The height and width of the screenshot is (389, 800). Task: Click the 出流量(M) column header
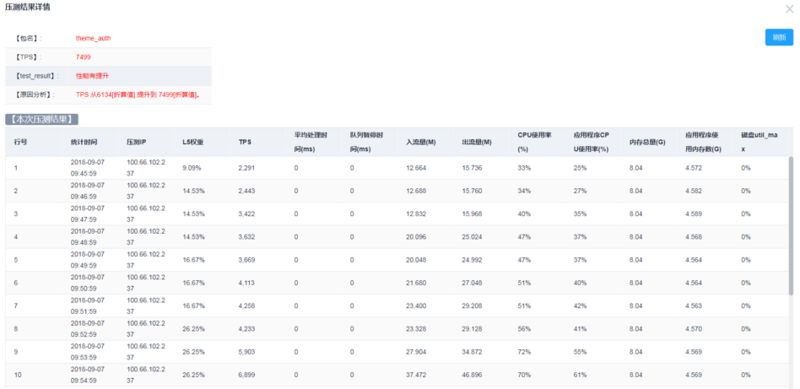(477, 142)
